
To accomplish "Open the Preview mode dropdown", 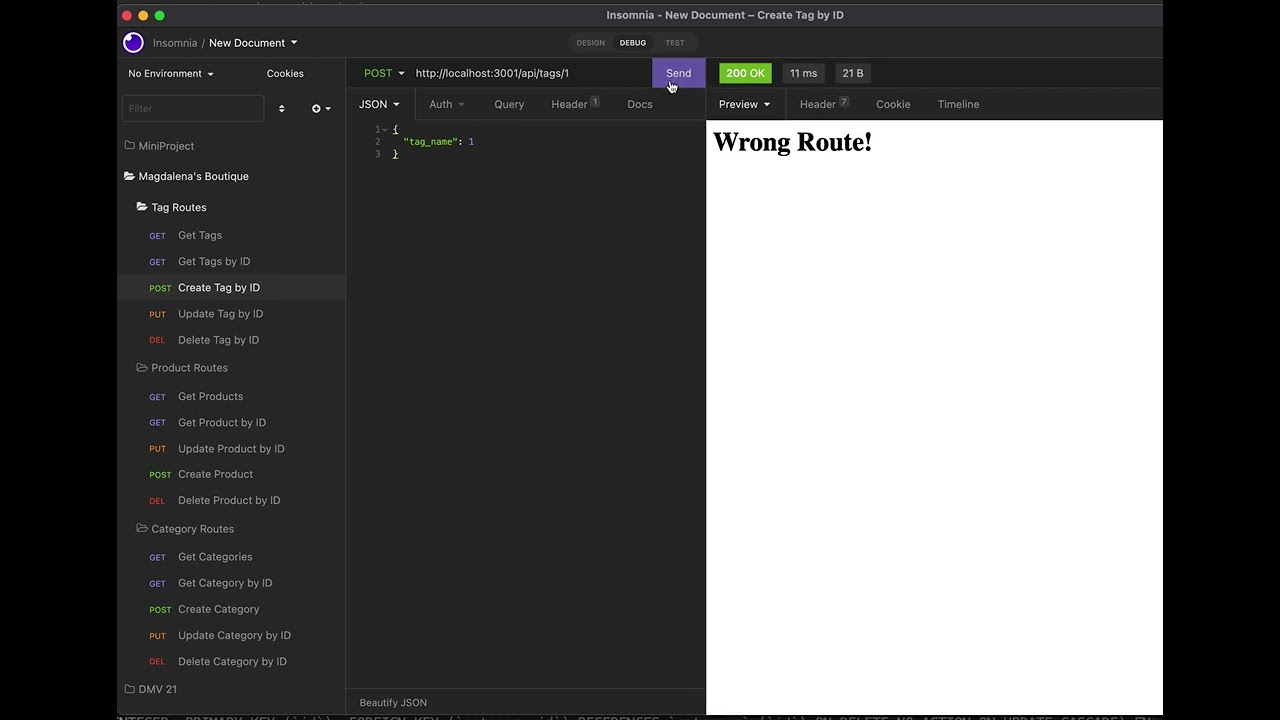I will 744,104.
